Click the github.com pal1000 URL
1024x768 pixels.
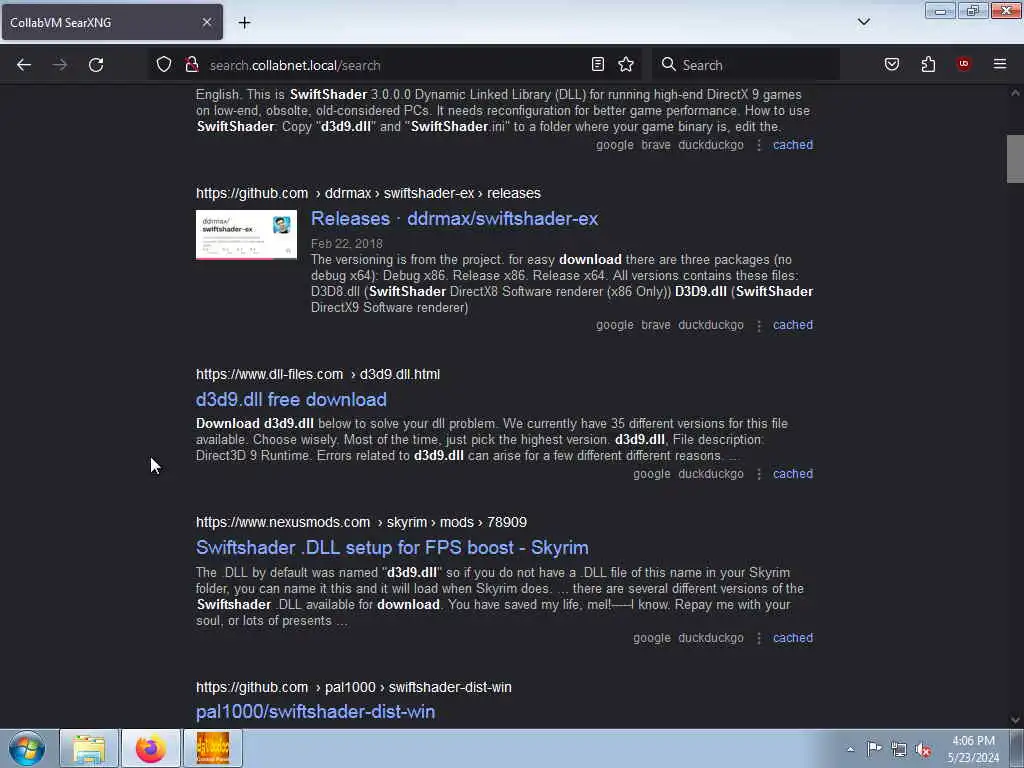click(x=353, y=687)
